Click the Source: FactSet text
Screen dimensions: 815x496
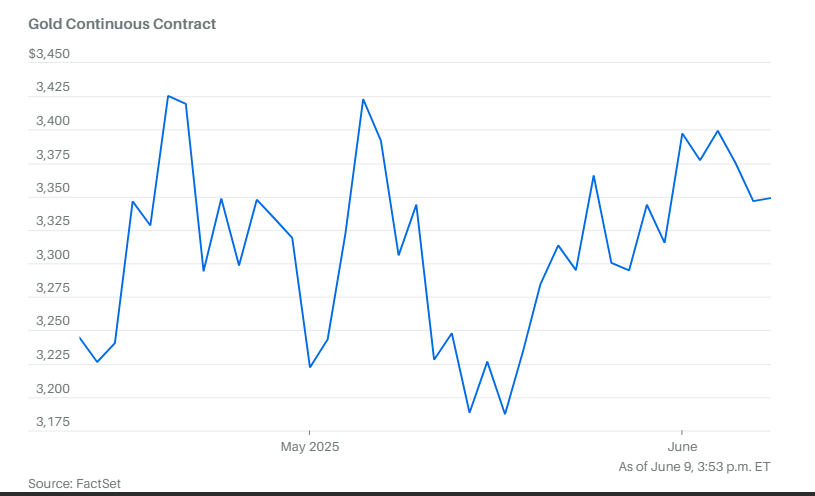coord(74,484)
